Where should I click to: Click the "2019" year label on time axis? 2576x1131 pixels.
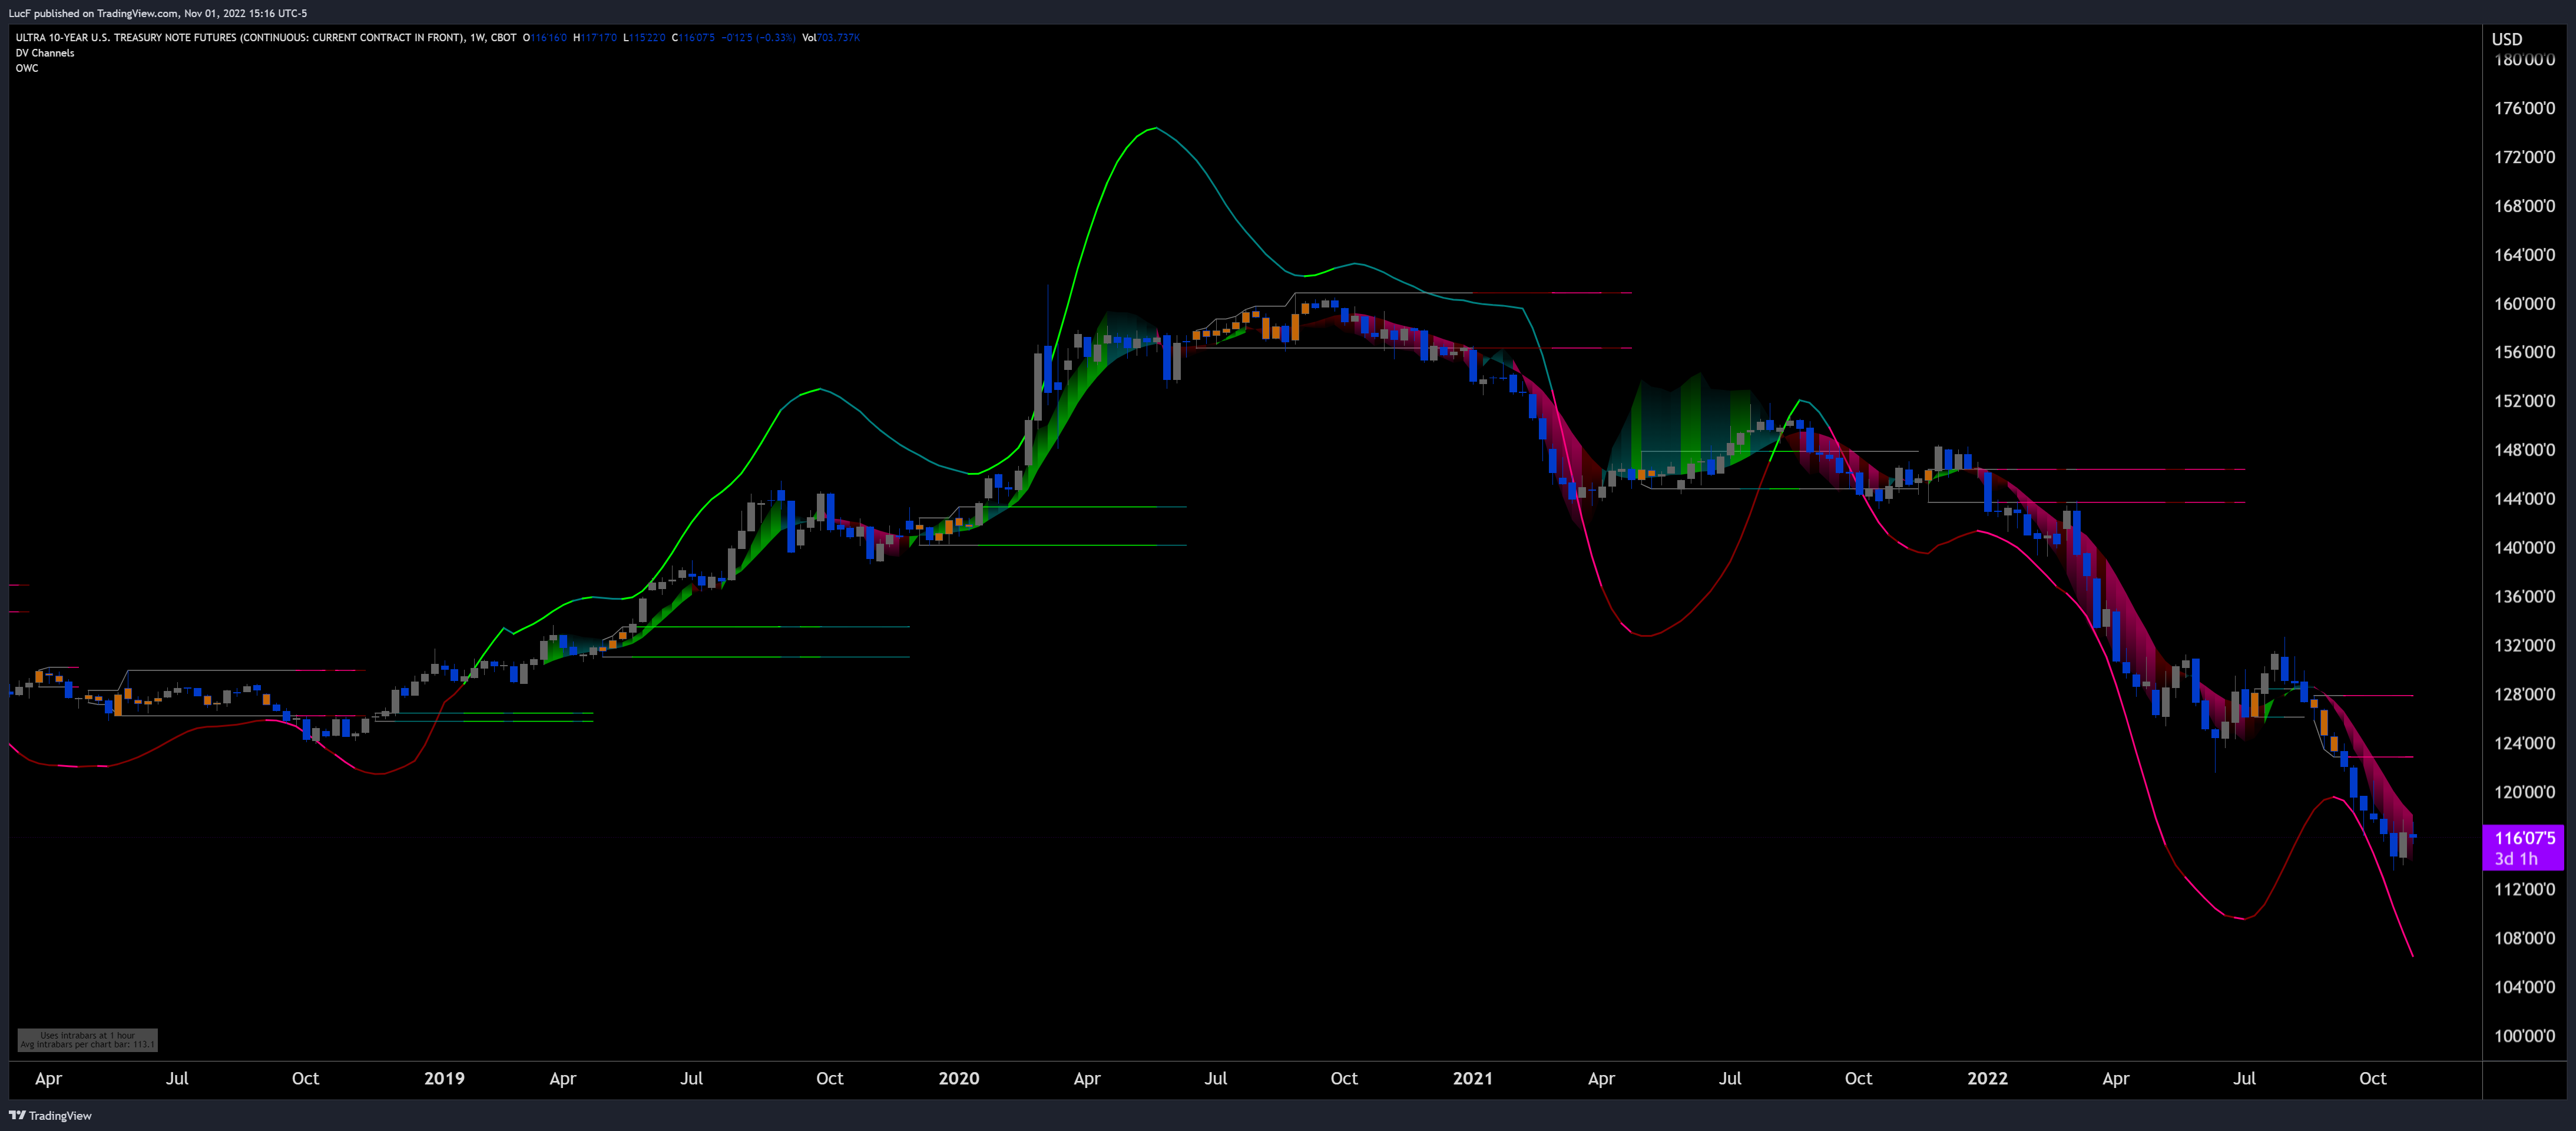(444, 1078)
